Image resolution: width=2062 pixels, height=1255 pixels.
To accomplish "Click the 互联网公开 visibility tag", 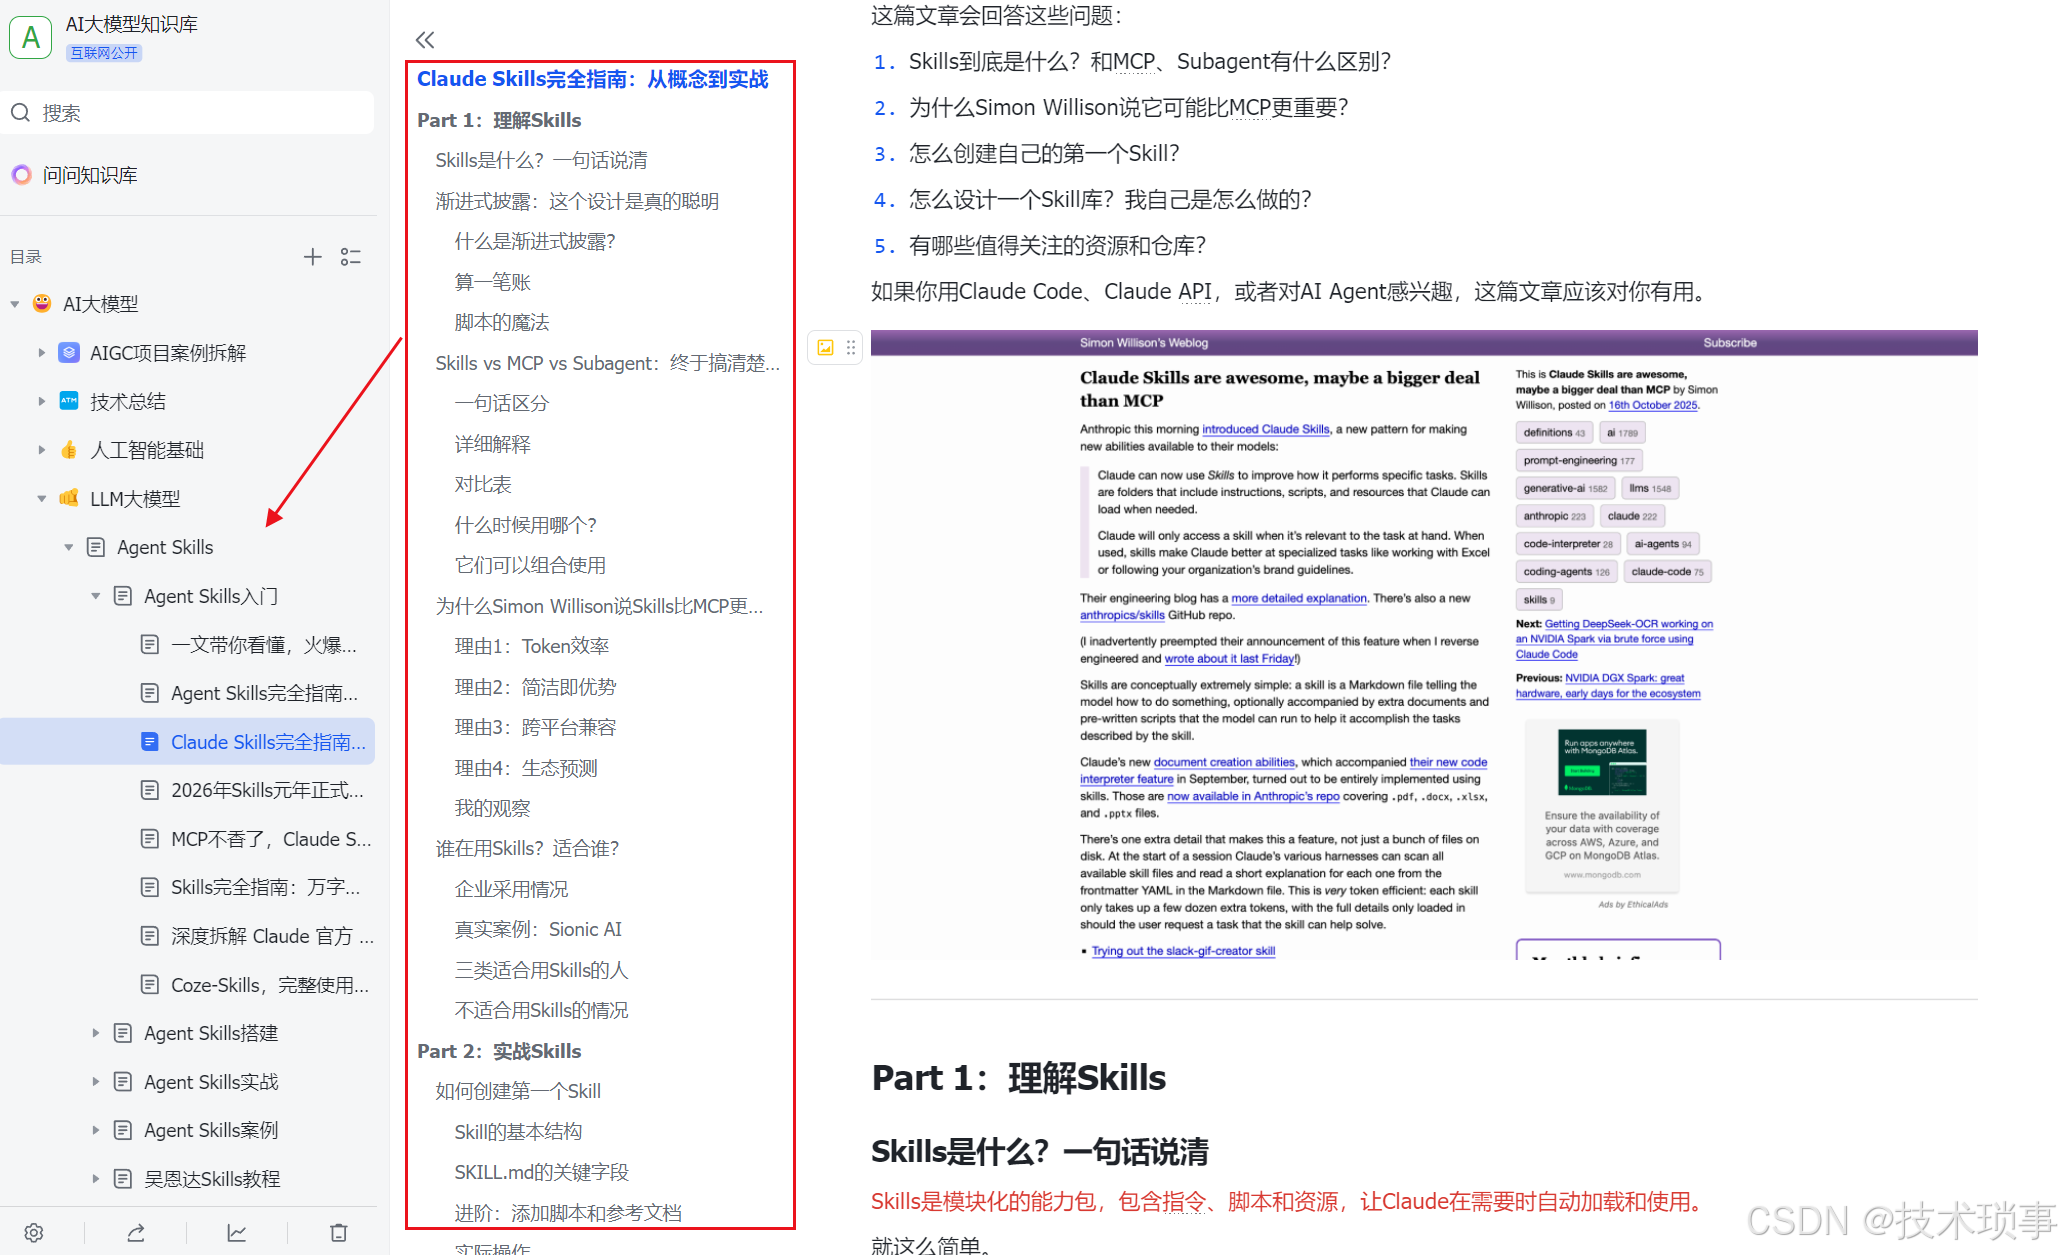I will click(x=104, y=53).
